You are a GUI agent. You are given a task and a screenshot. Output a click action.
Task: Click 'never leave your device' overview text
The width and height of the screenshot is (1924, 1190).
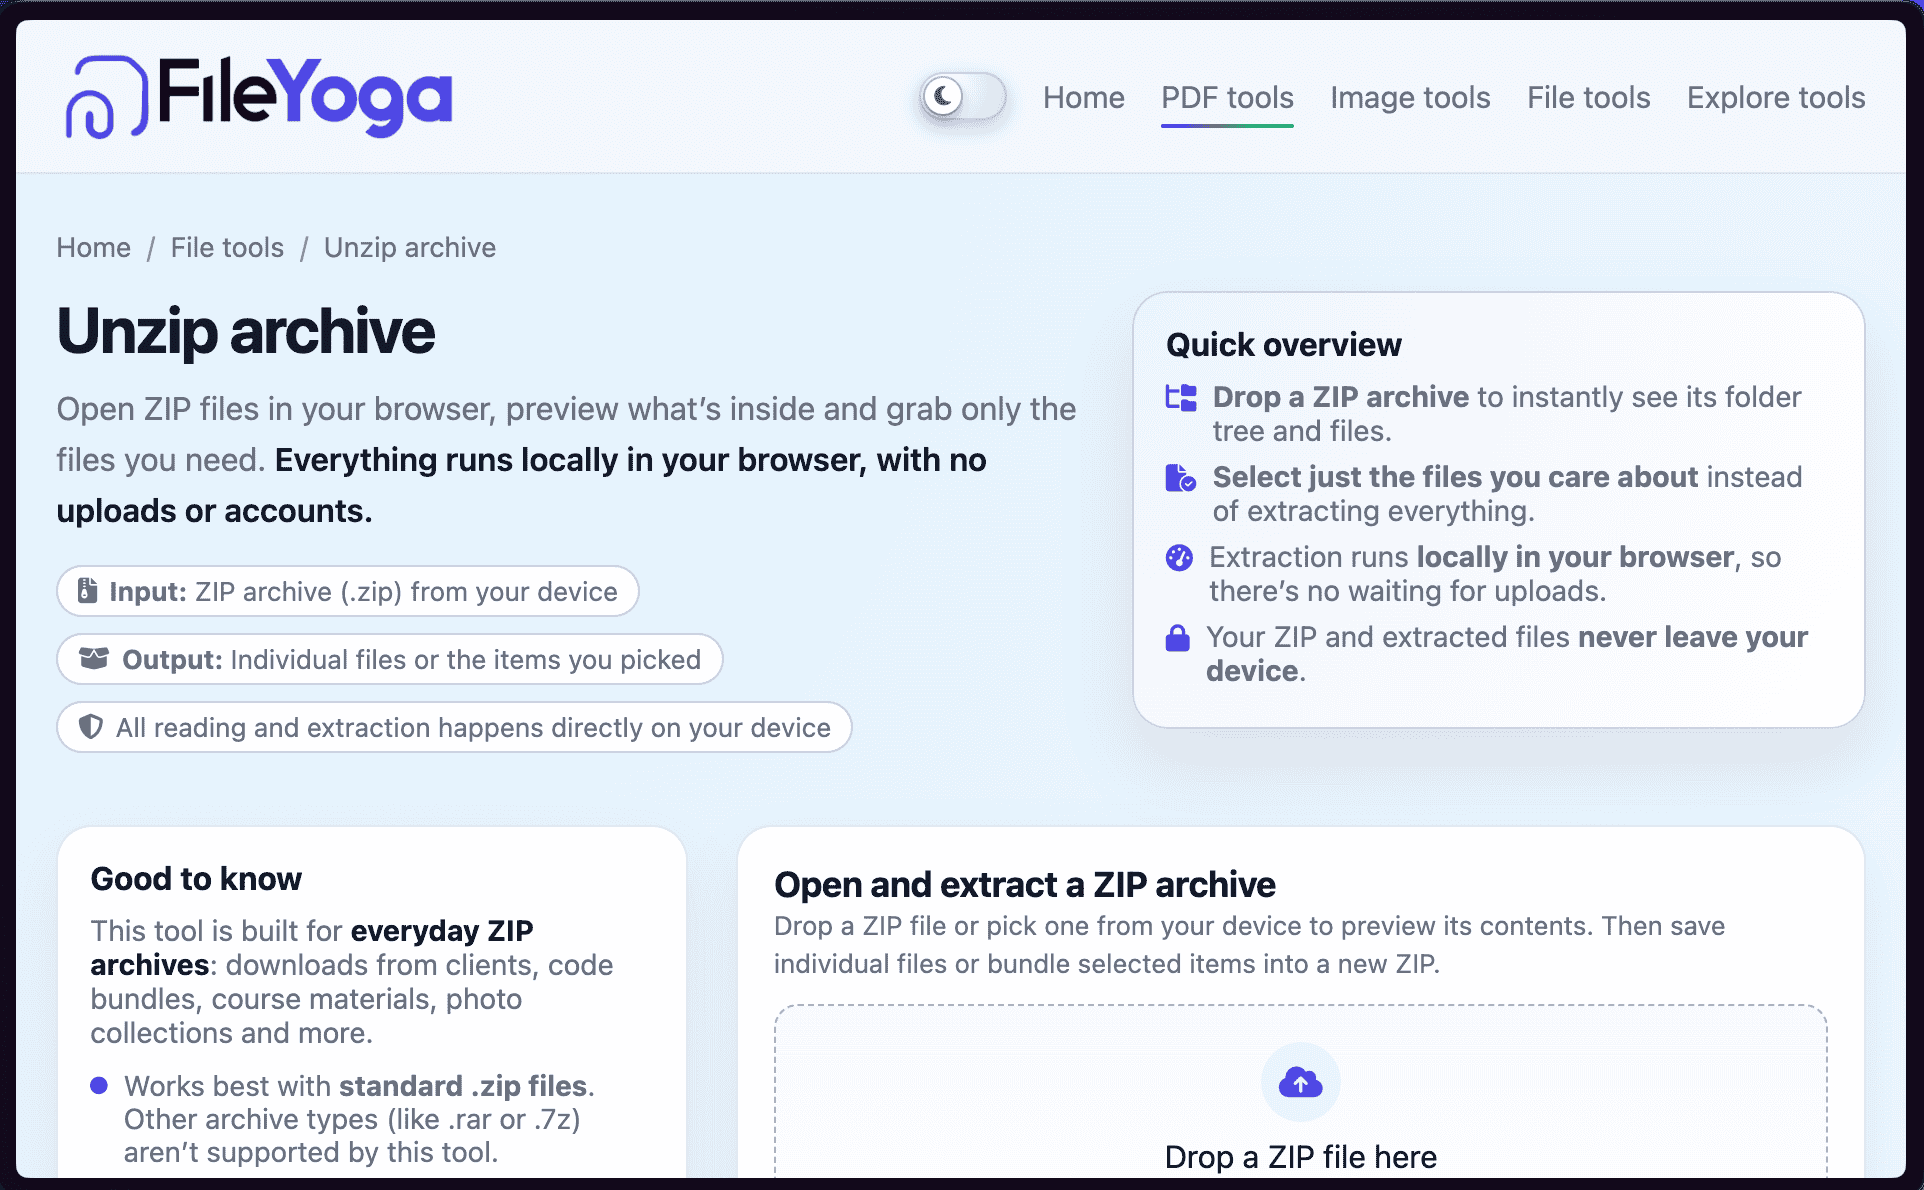pos(1507,654)
